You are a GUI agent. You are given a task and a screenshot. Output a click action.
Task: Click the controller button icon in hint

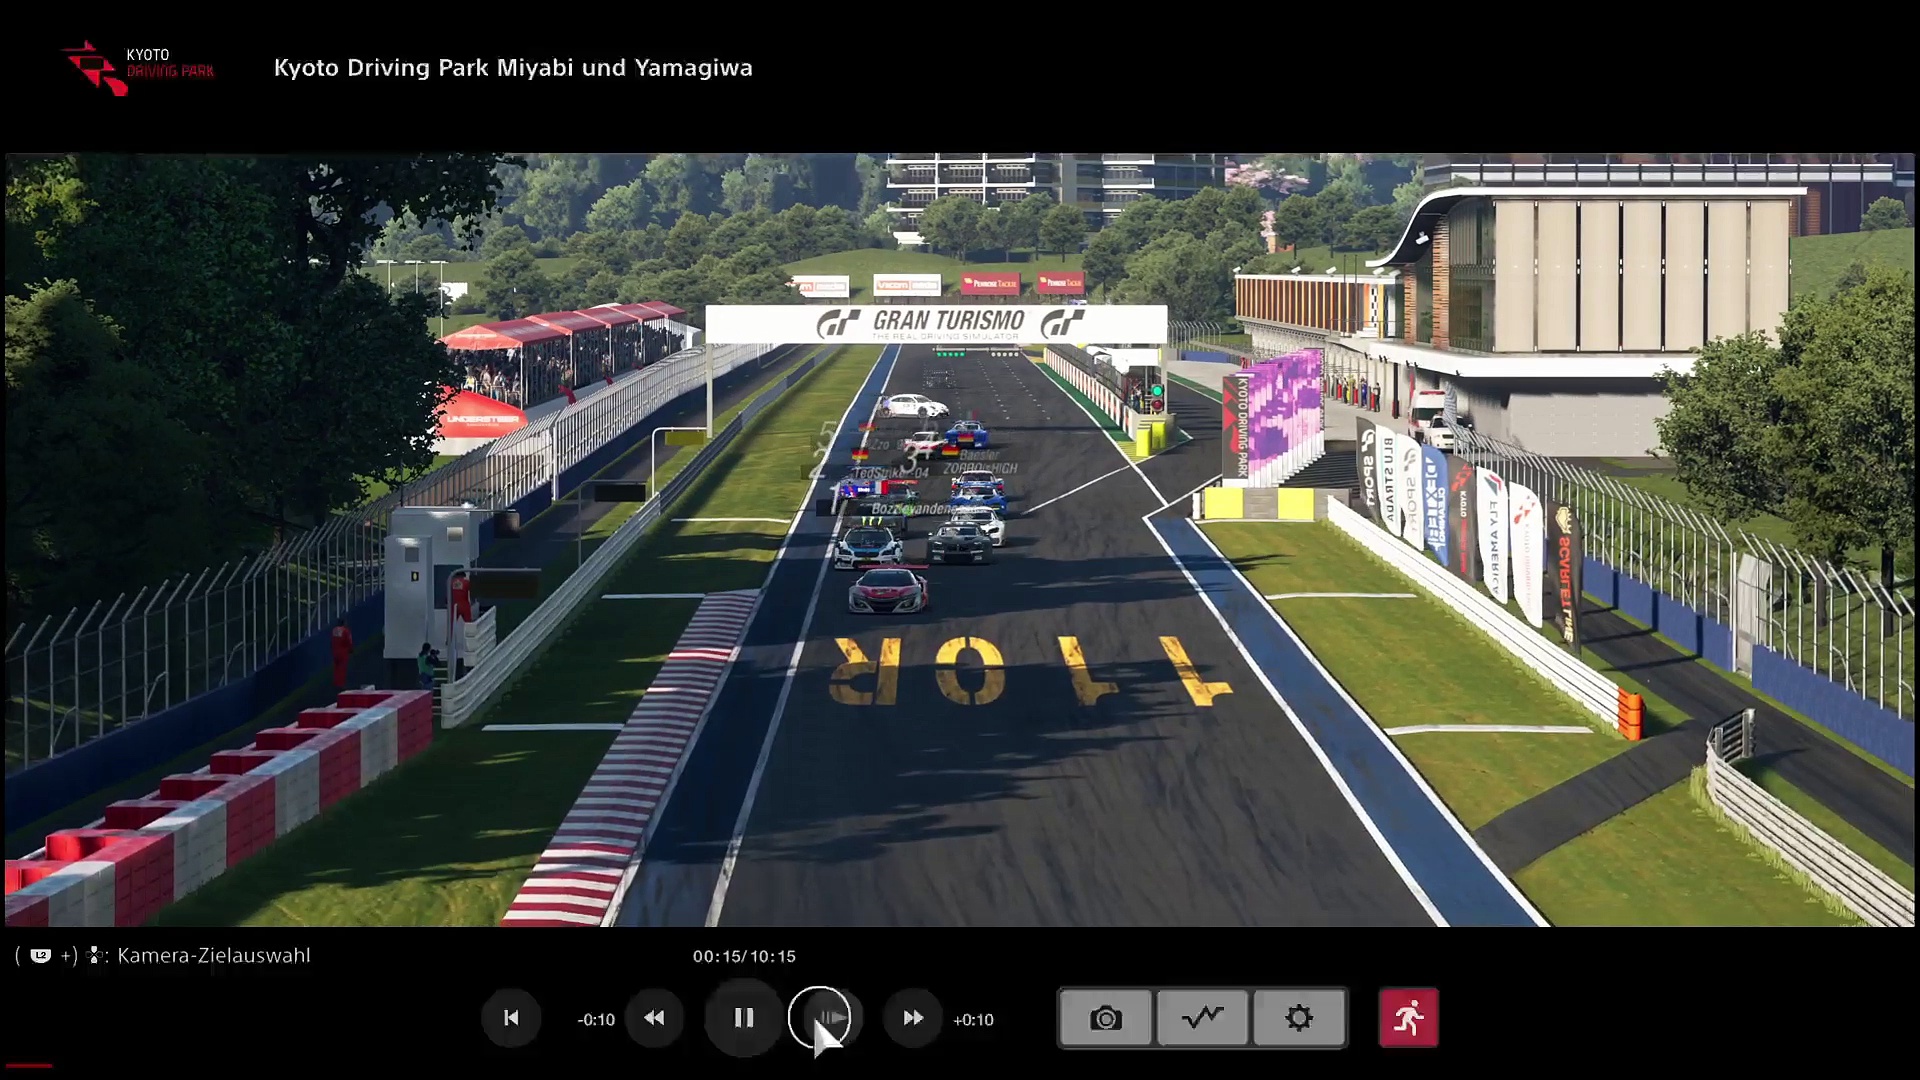click(x=41, y=956)
